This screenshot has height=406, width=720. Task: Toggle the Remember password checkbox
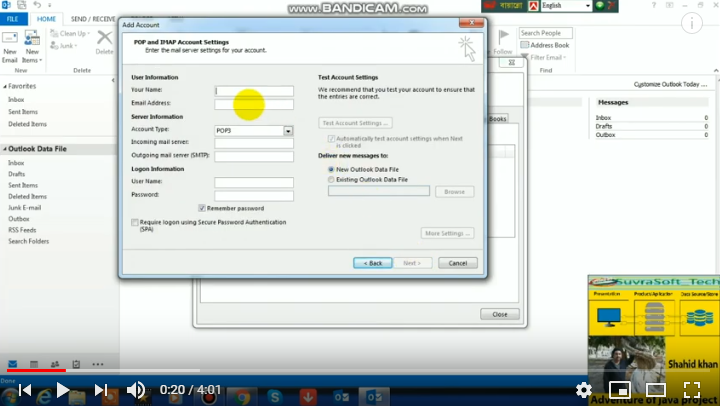pos(202,208)
